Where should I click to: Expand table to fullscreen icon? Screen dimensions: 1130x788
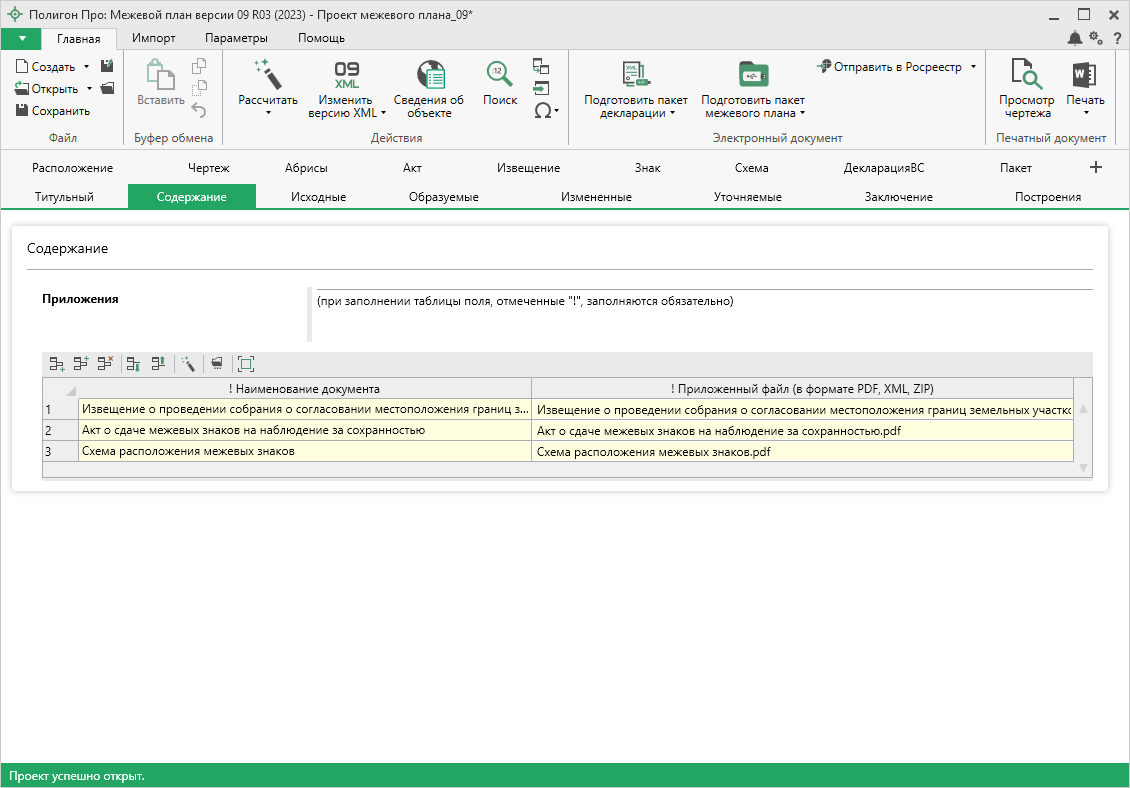point(246,364)
